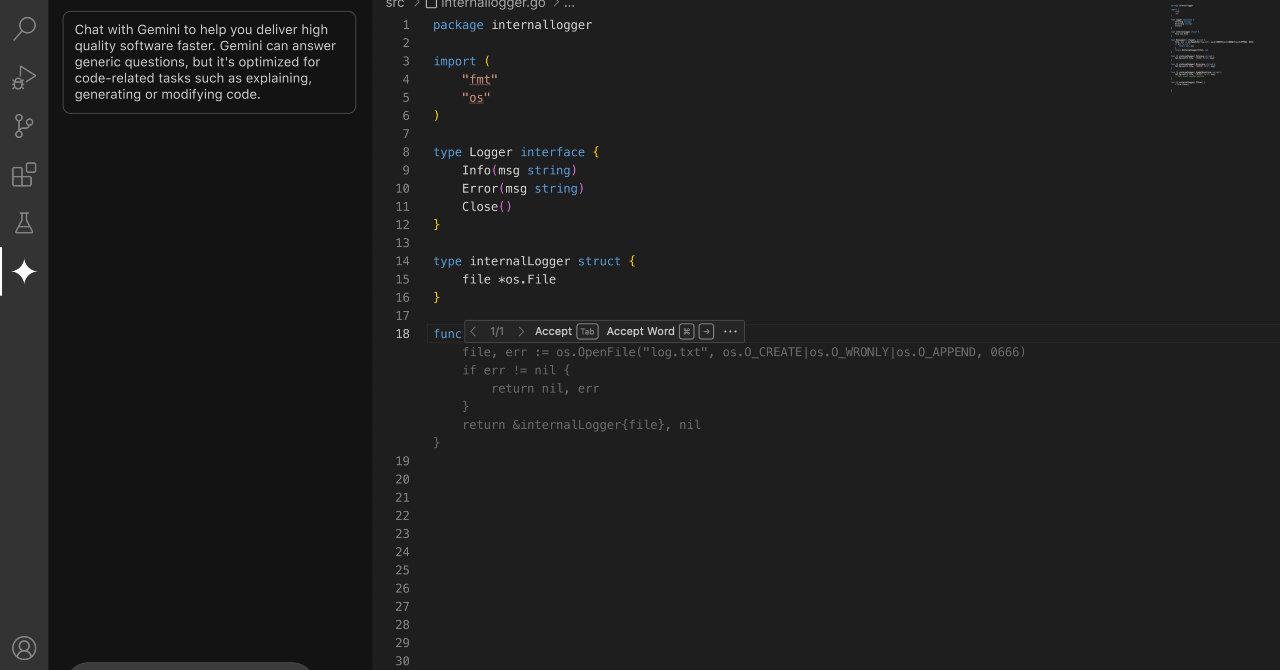Click the "fmt" import string
Screen dimensions: 1280x670
pos(479,79)
